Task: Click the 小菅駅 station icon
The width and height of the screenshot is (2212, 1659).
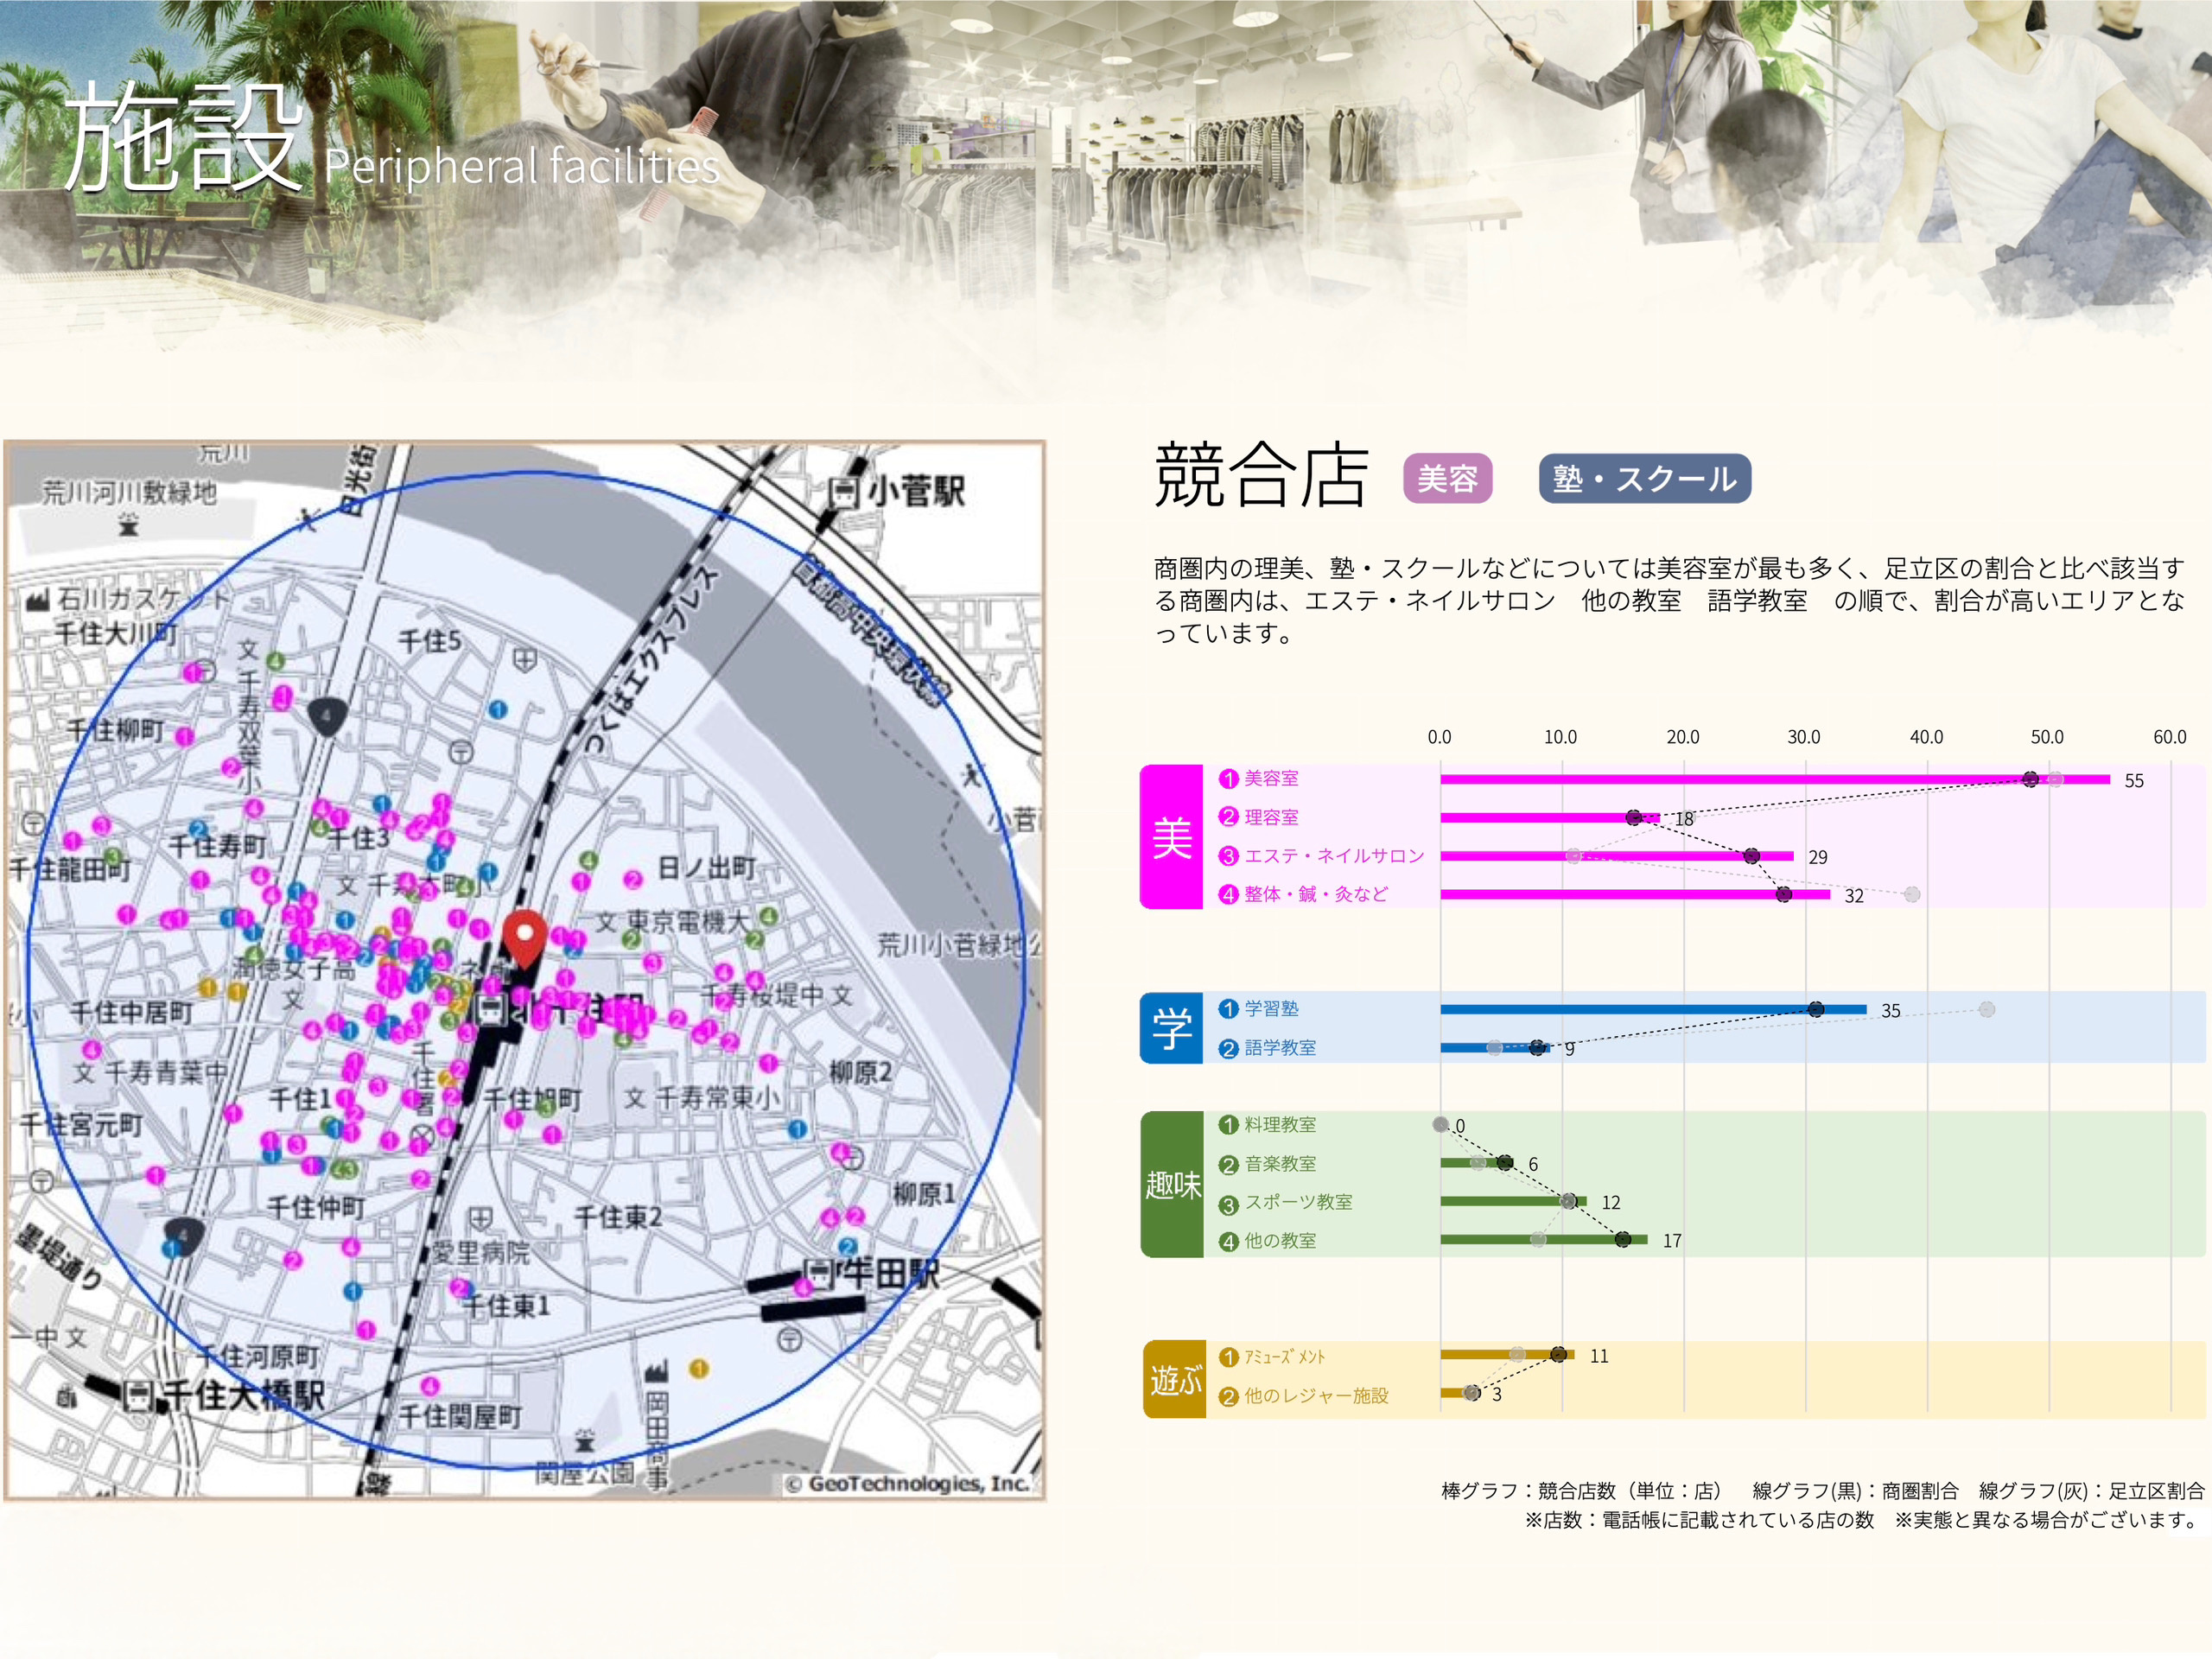Action: coord(845,492)
